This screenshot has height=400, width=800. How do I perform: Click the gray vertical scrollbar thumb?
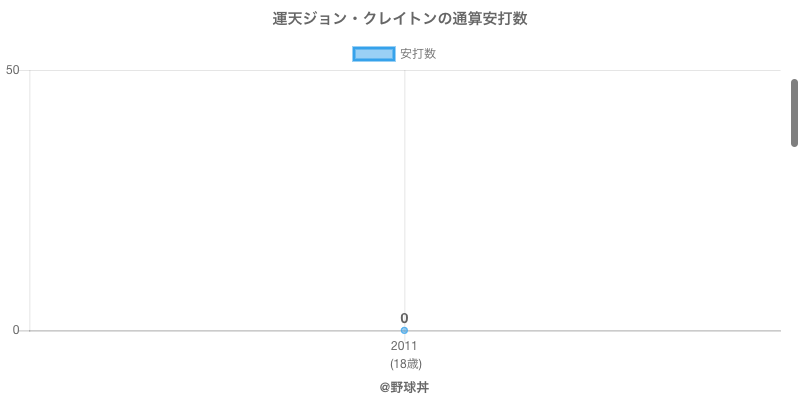tap(794, 112)
